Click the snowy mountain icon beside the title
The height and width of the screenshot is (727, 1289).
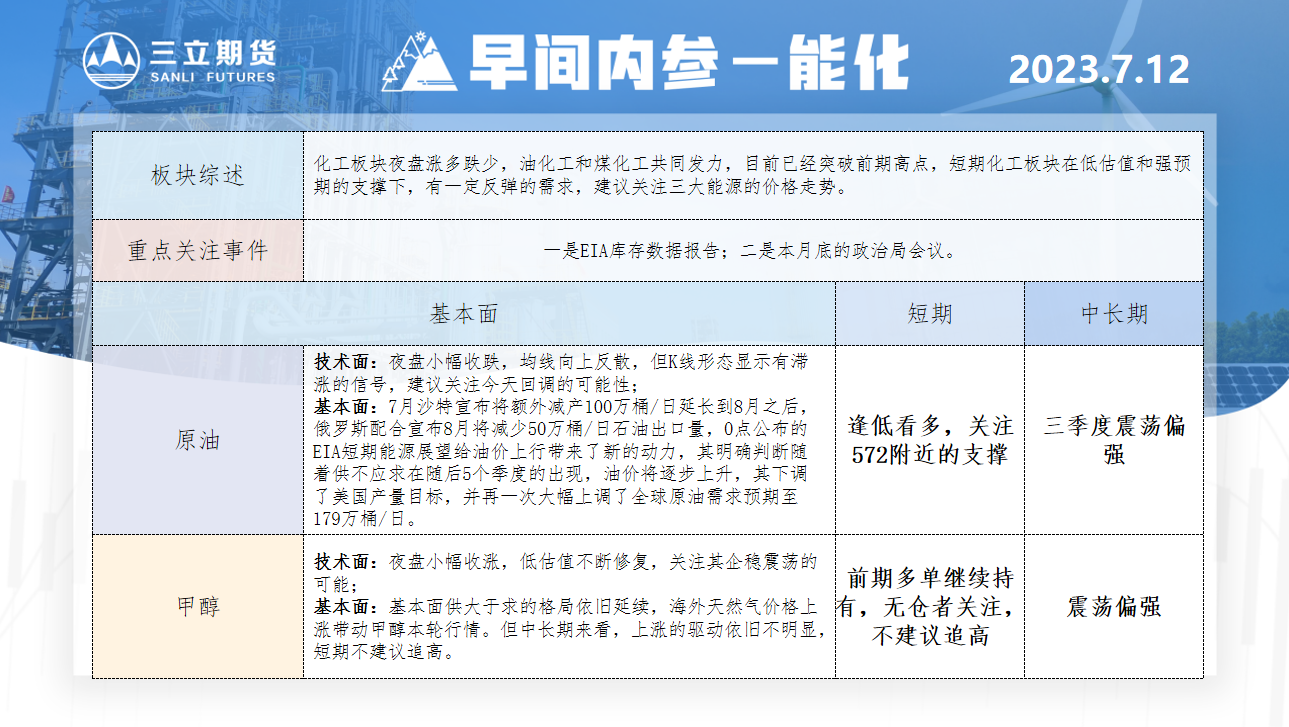tap(420, 62)
